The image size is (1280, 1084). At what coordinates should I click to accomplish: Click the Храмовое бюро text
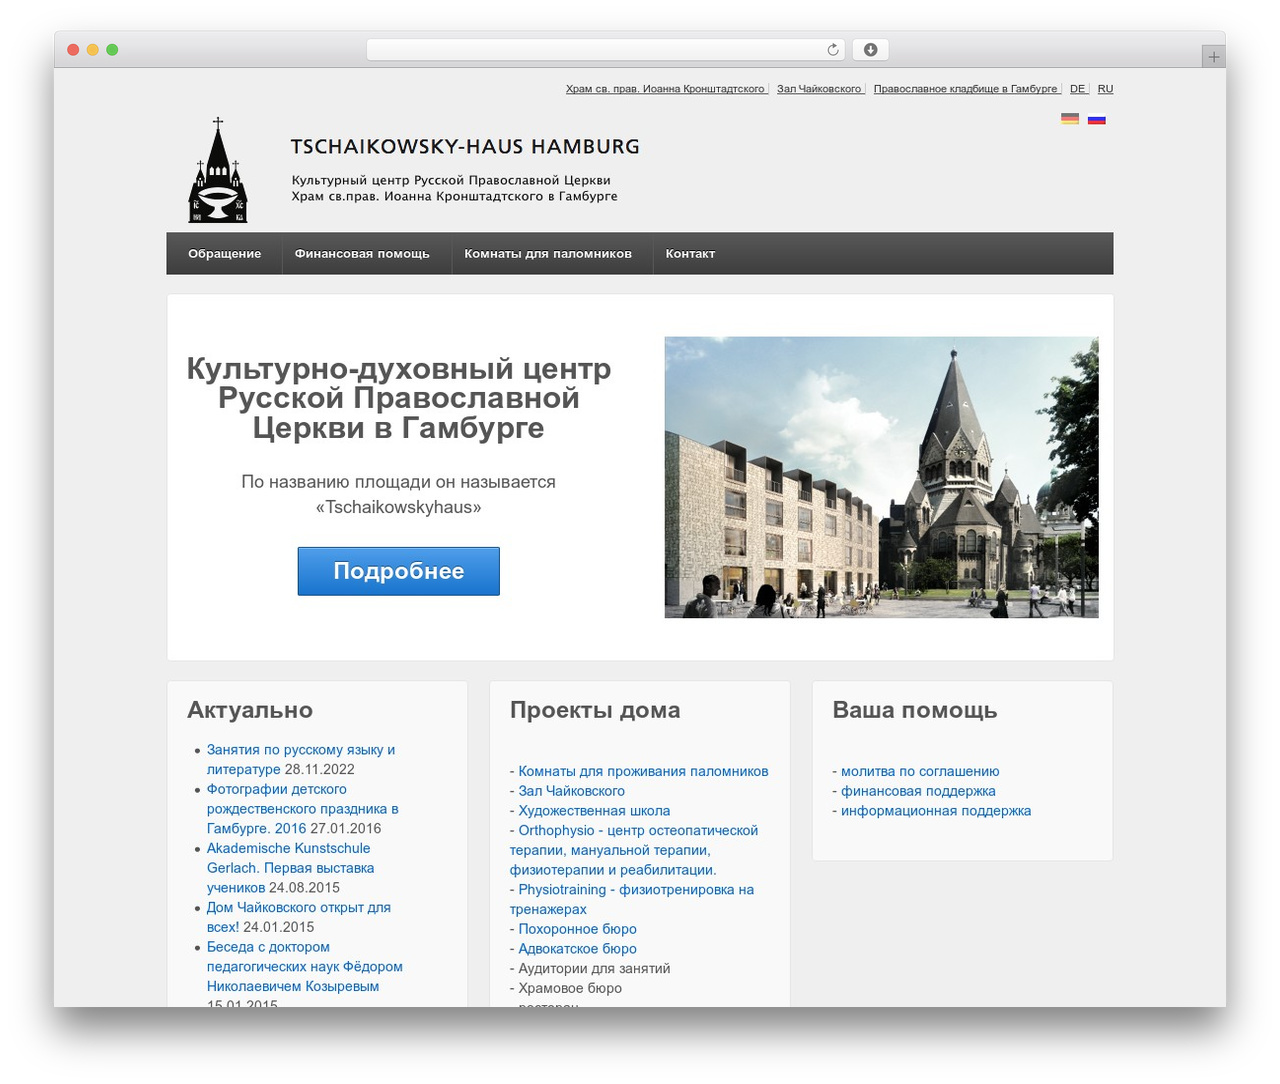coord(570,988)
